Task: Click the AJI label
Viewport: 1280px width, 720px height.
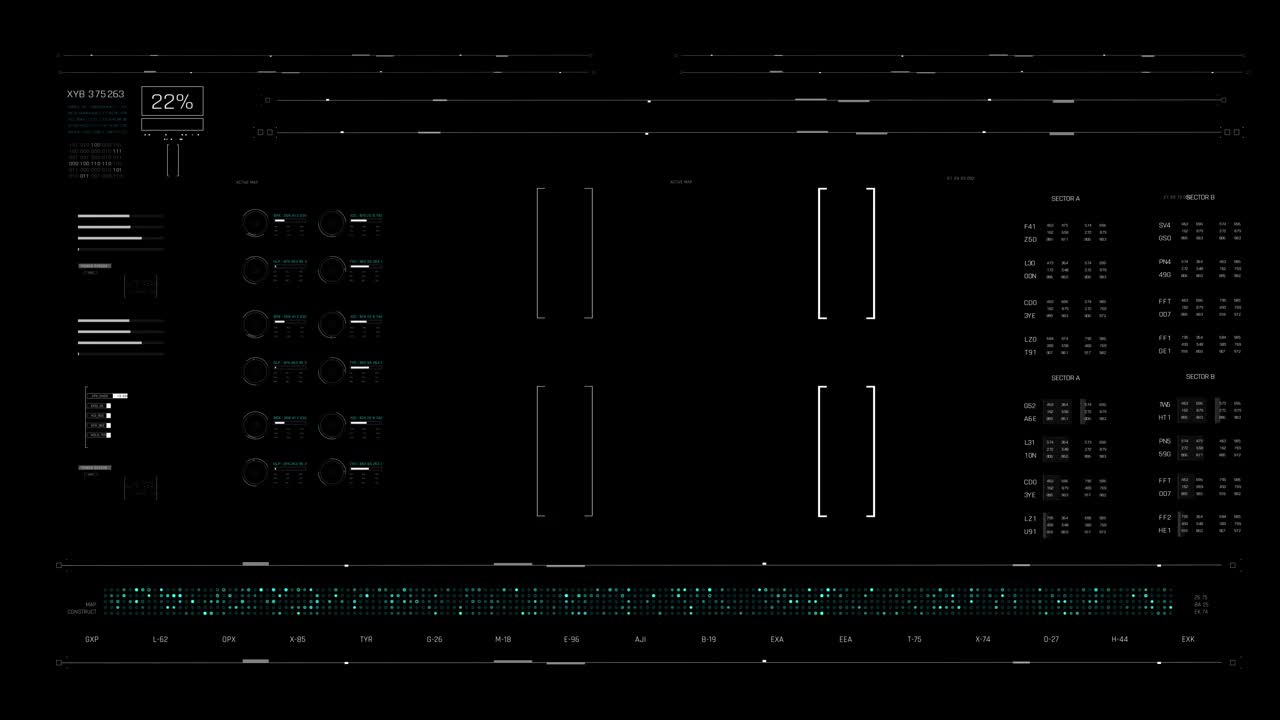Action: [x=640, y=639]
